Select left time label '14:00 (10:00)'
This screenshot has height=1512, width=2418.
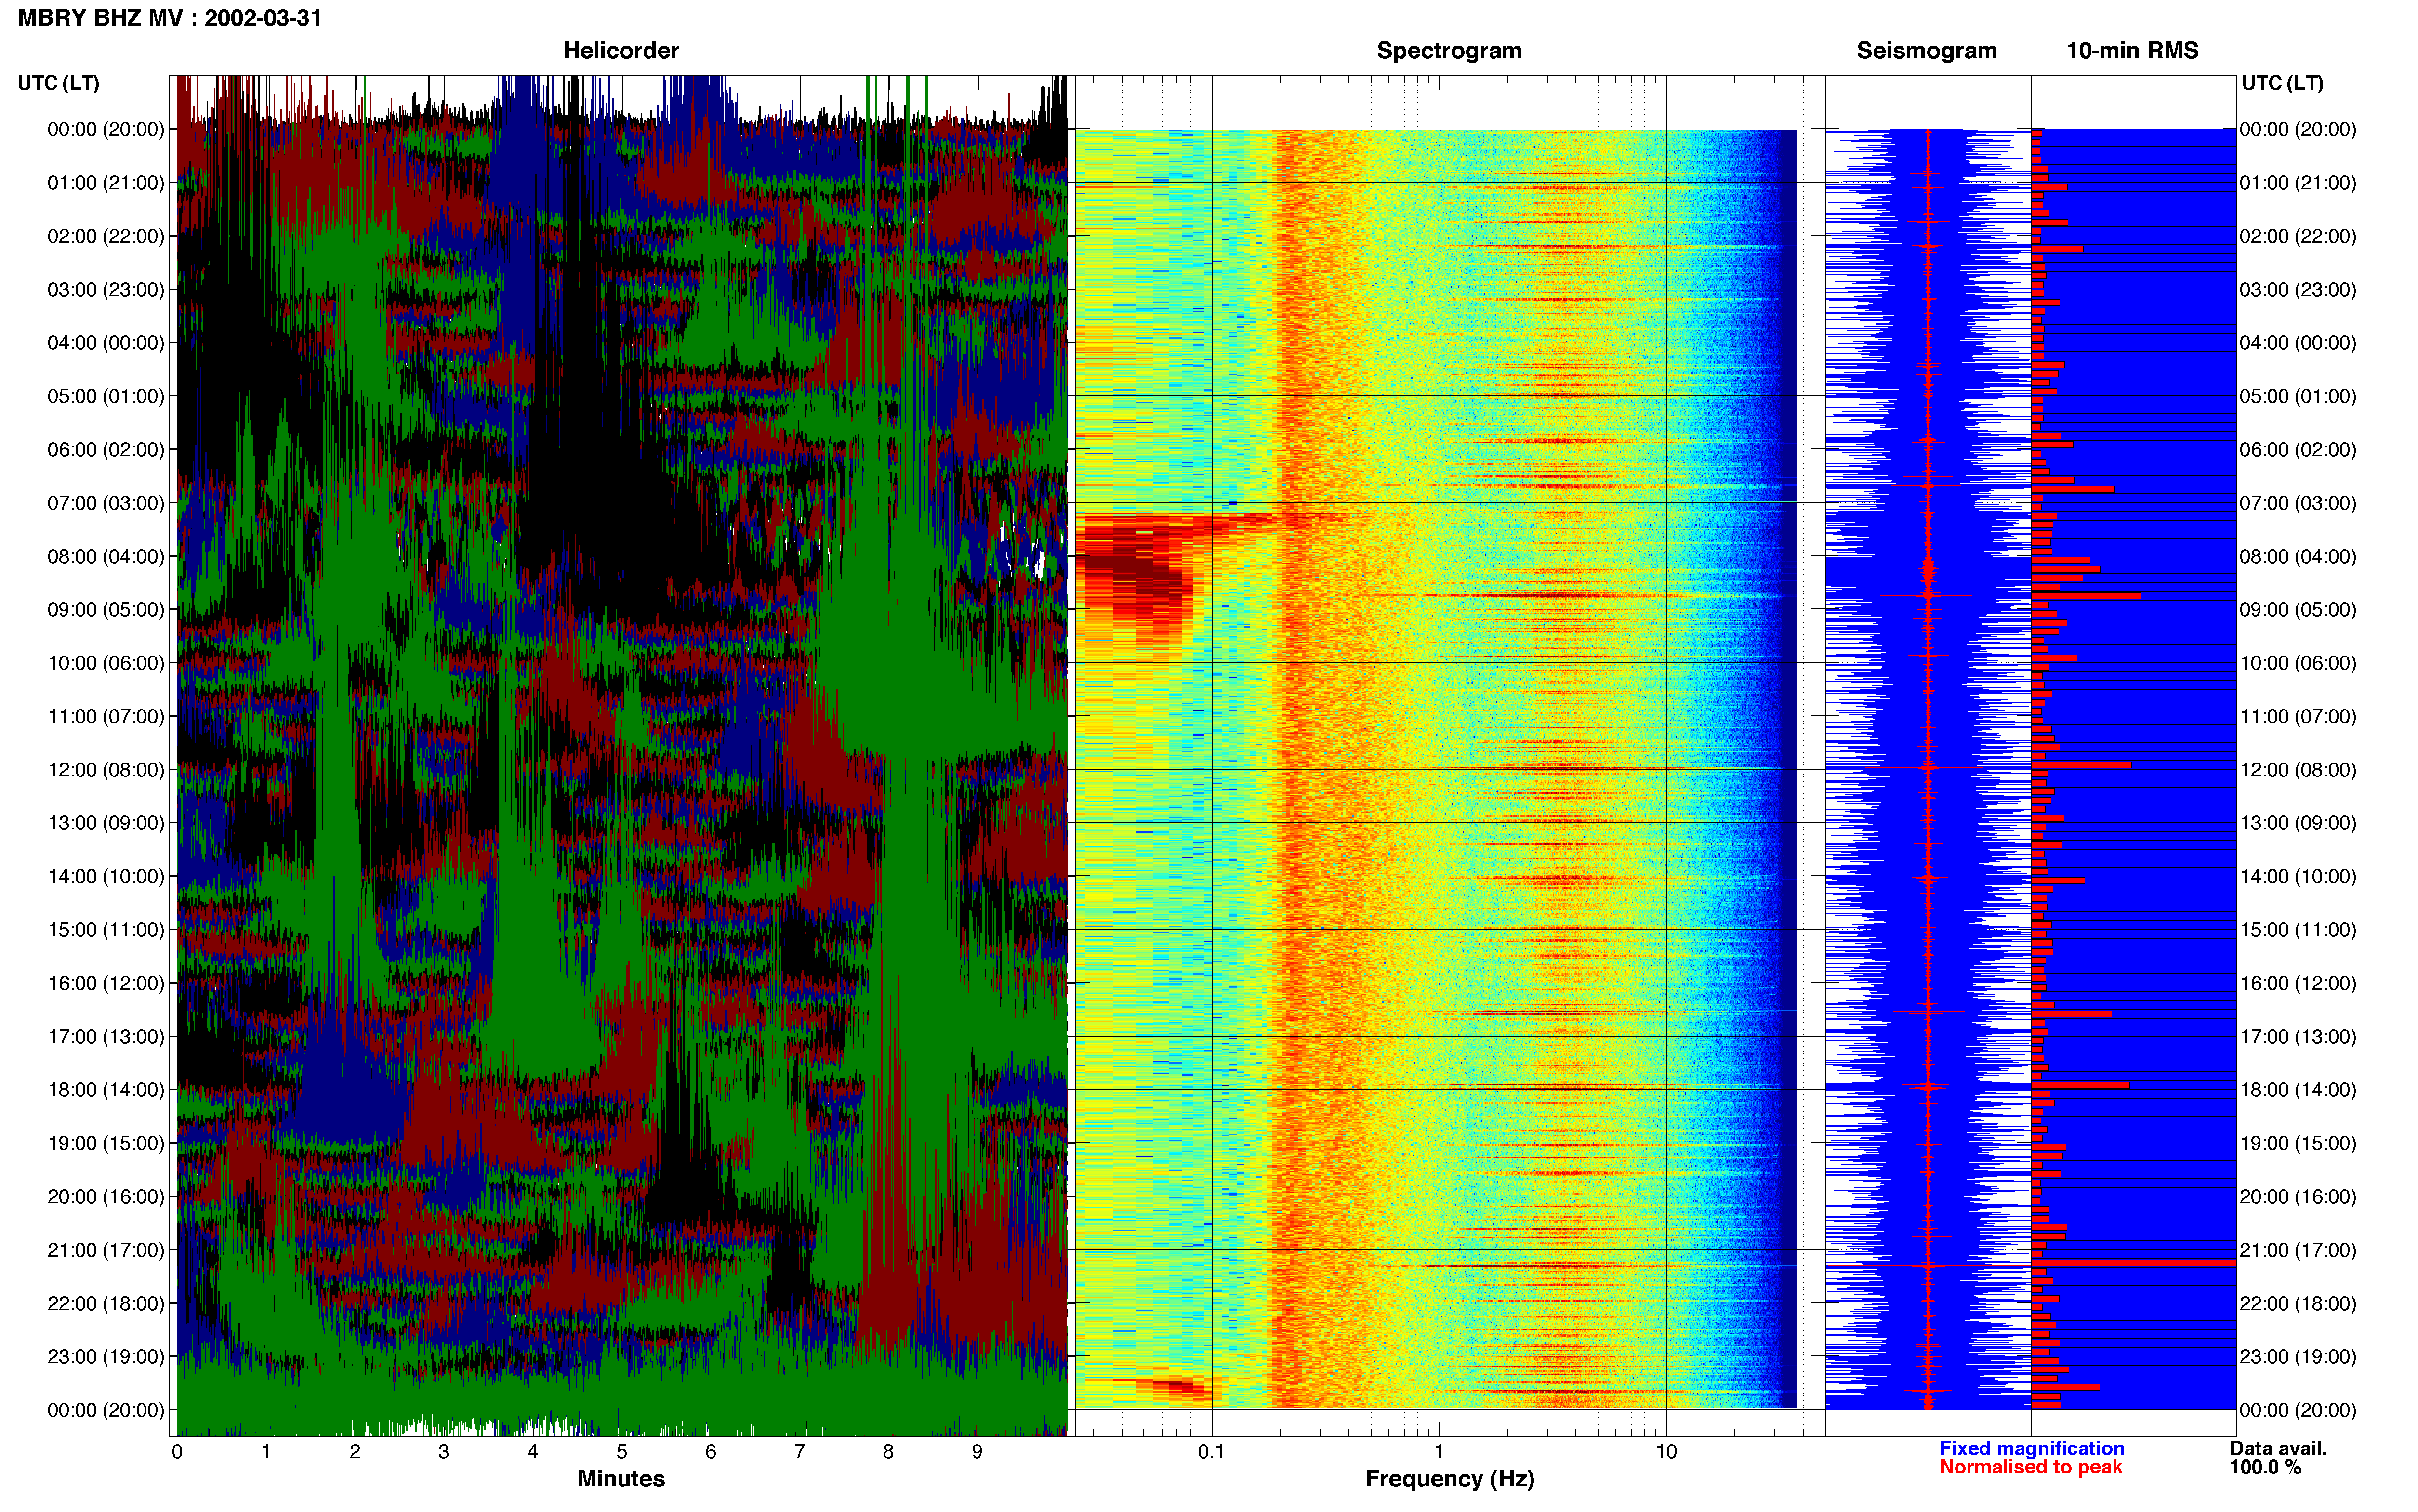point(106,877)
